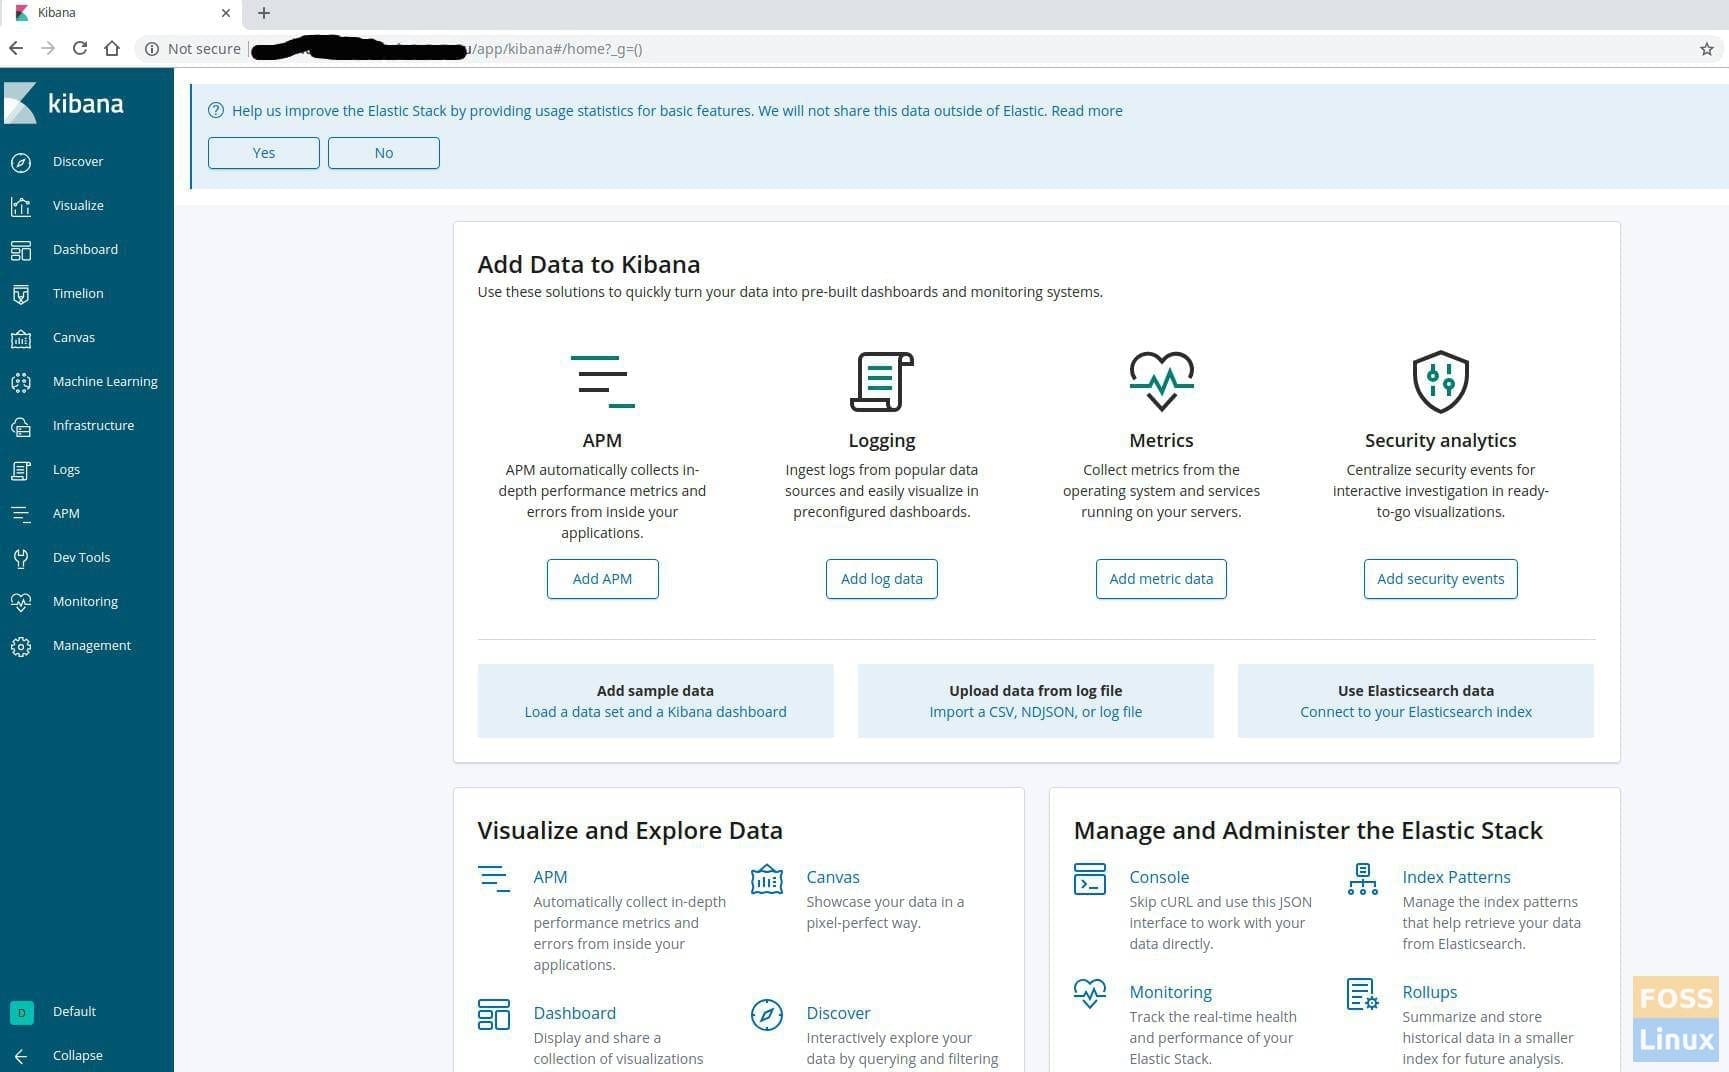Screen dimensions: 1729x1072
Task: Click the Kibana logo in sidebar
Action: 64,103
